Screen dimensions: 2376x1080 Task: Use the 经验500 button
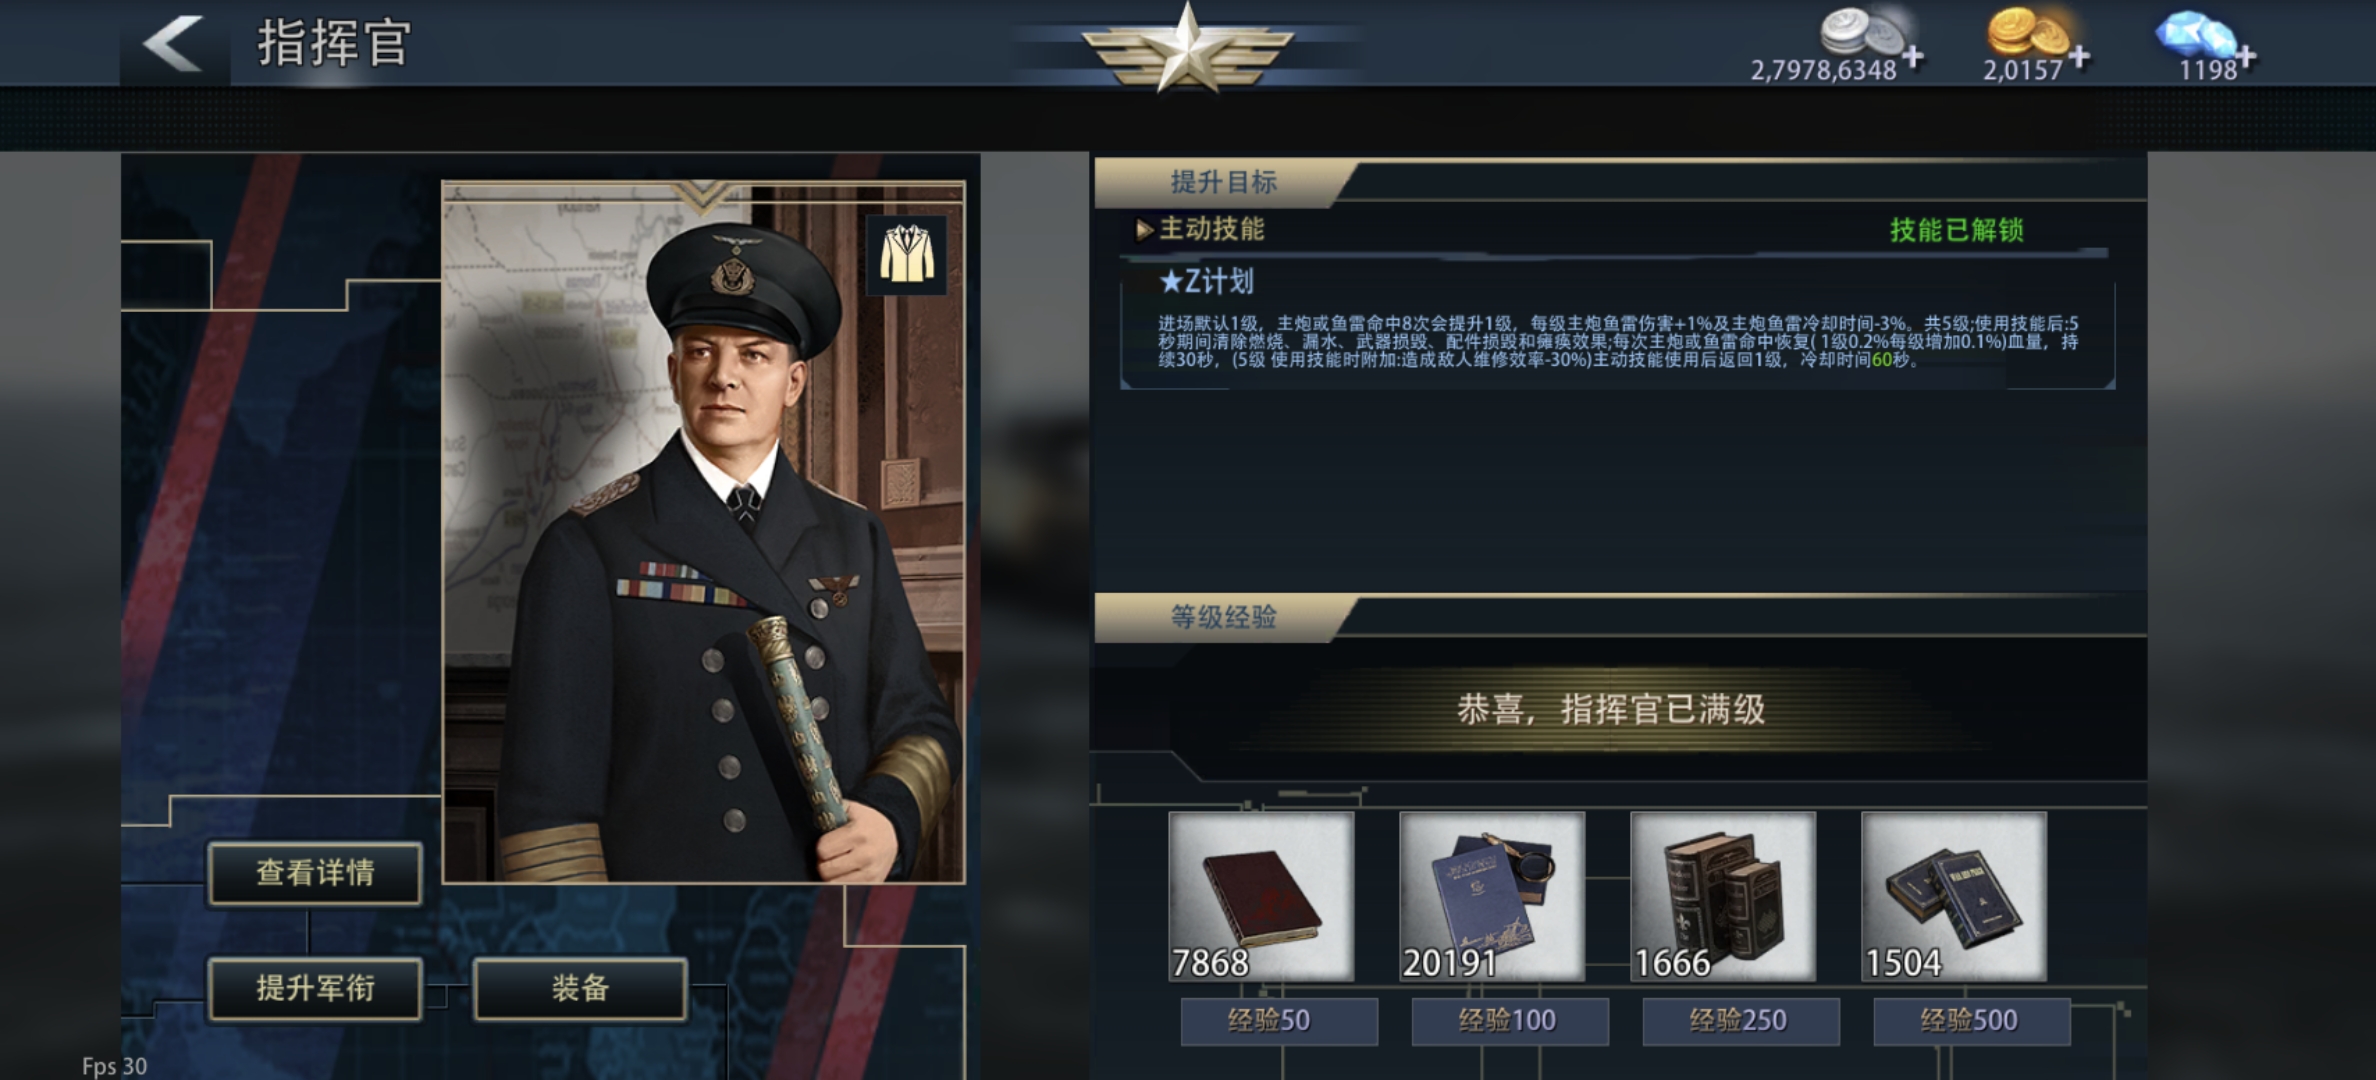coord(1972,1021)
